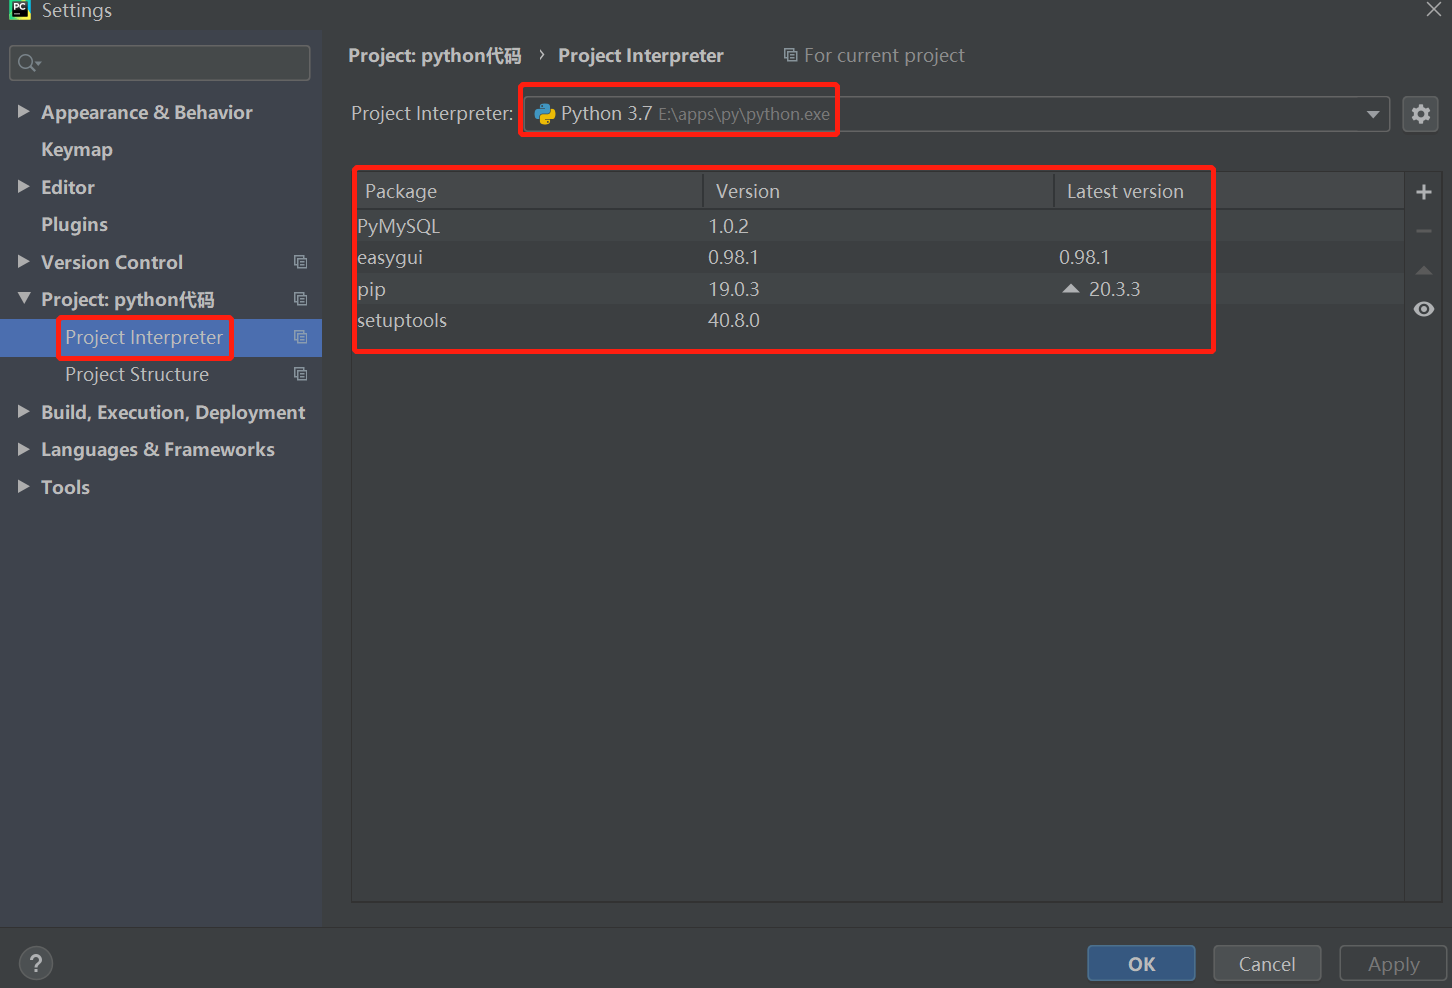1452x988 pixels.
Task: Click the Cancel button
Action: coord(1267,964)
